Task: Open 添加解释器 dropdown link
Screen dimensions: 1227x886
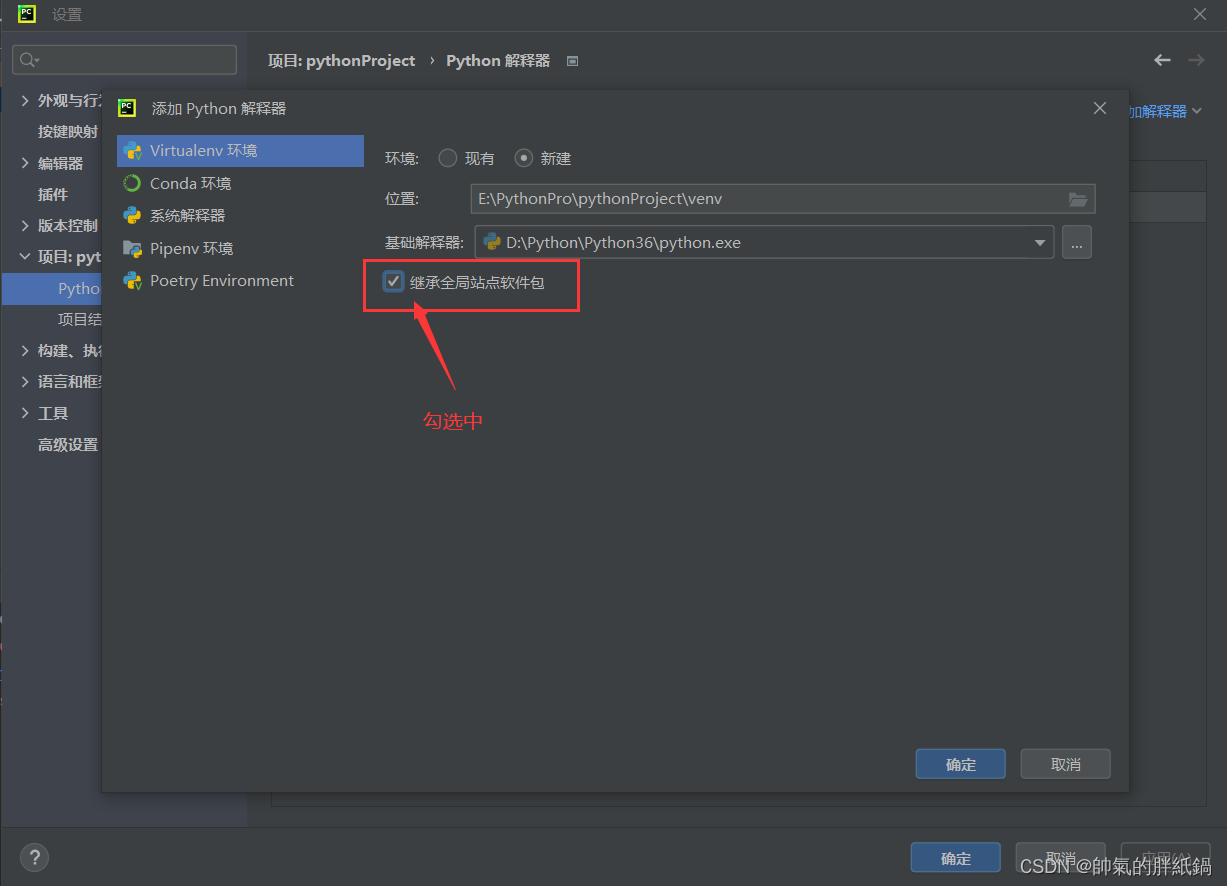Action: tap(1166, 111)
